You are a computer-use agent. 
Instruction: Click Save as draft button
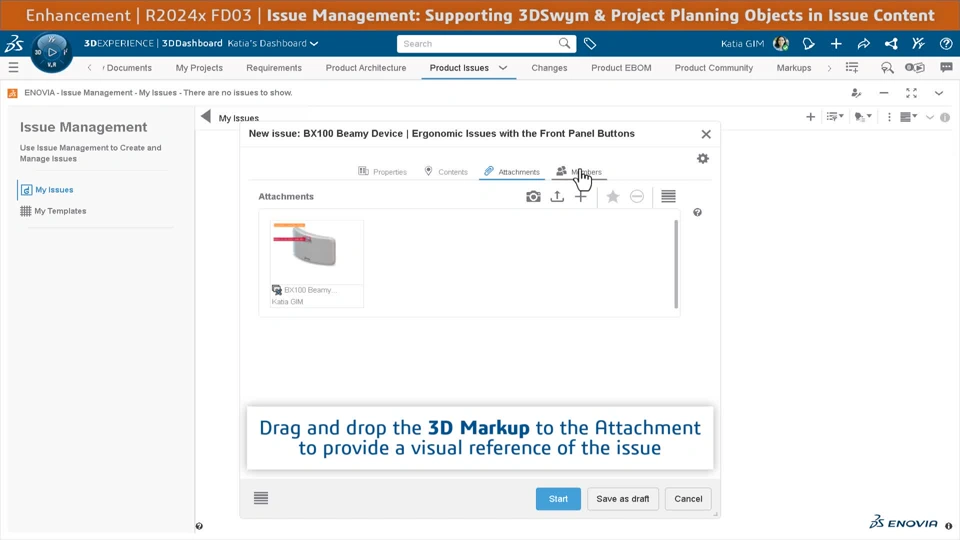pos(623,499)
